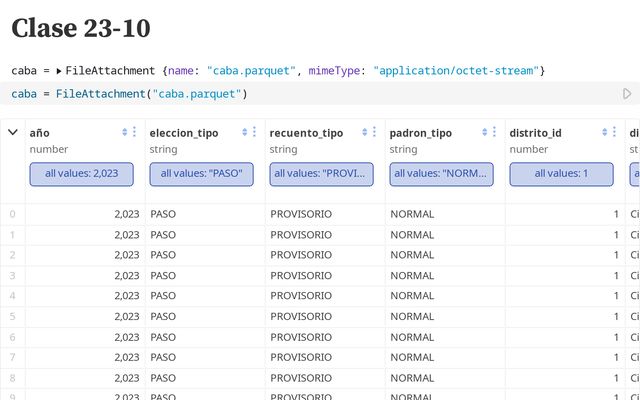Sort the distrito_id column
640x400 pixels.
point(604,132)
